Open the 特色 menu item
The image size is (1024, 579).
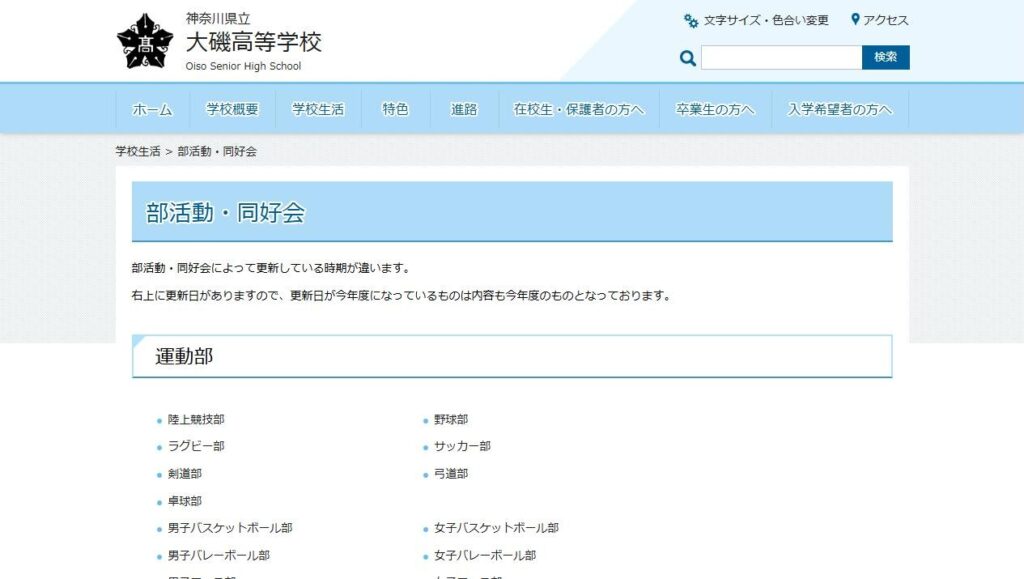395,110
